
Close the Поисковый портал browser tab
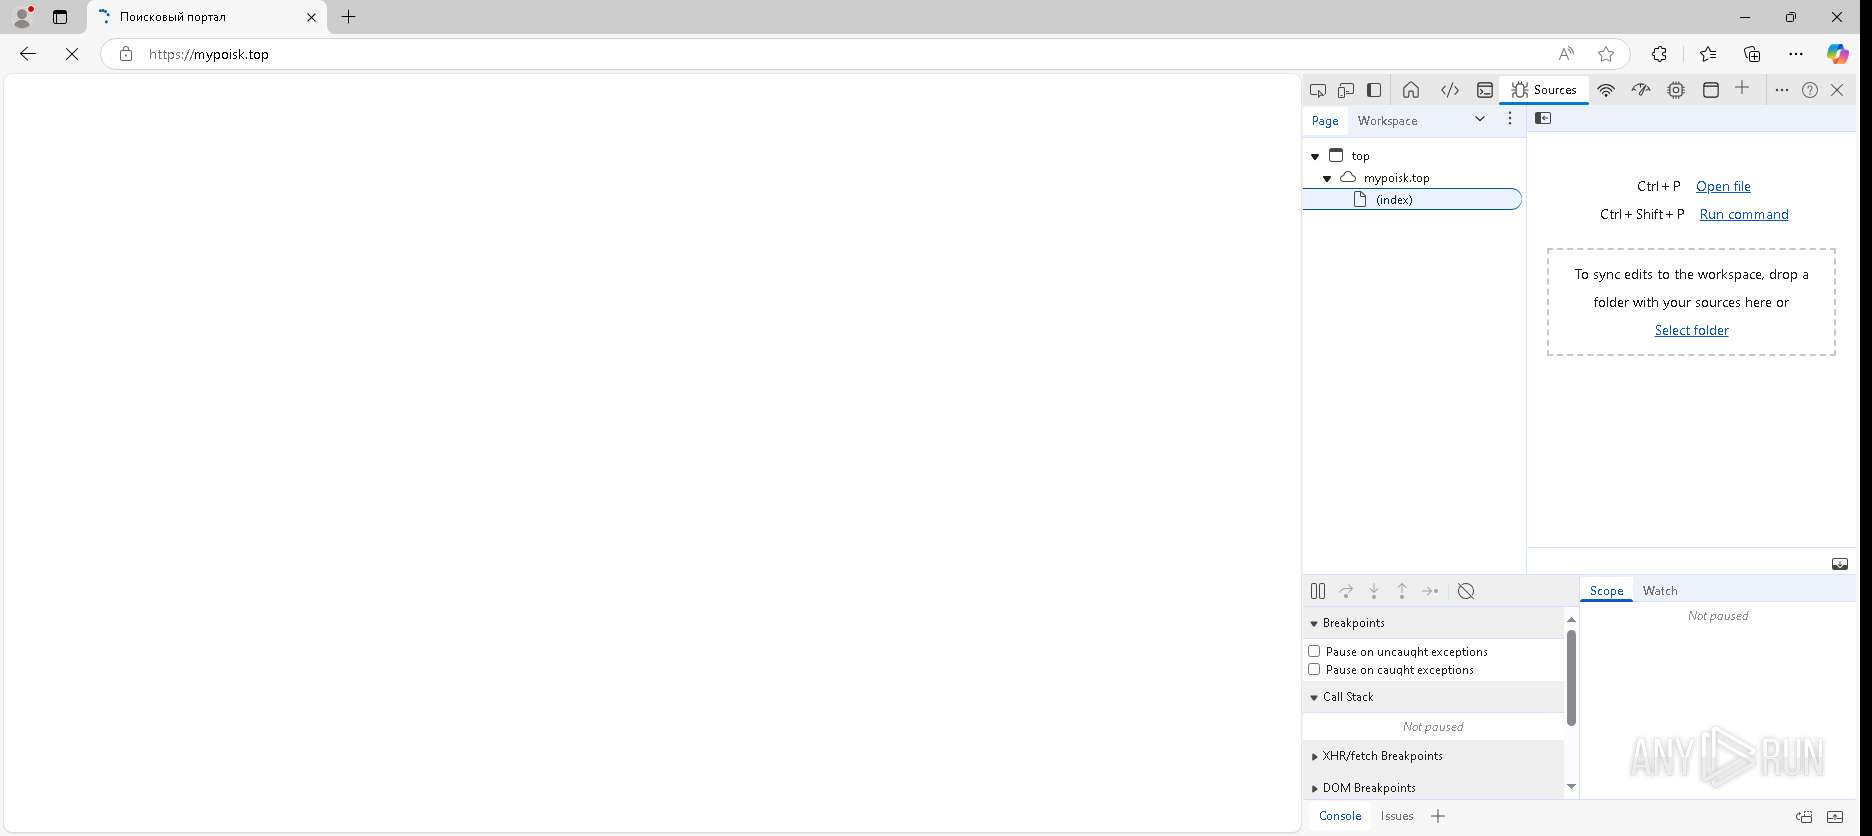click(311, 17)
